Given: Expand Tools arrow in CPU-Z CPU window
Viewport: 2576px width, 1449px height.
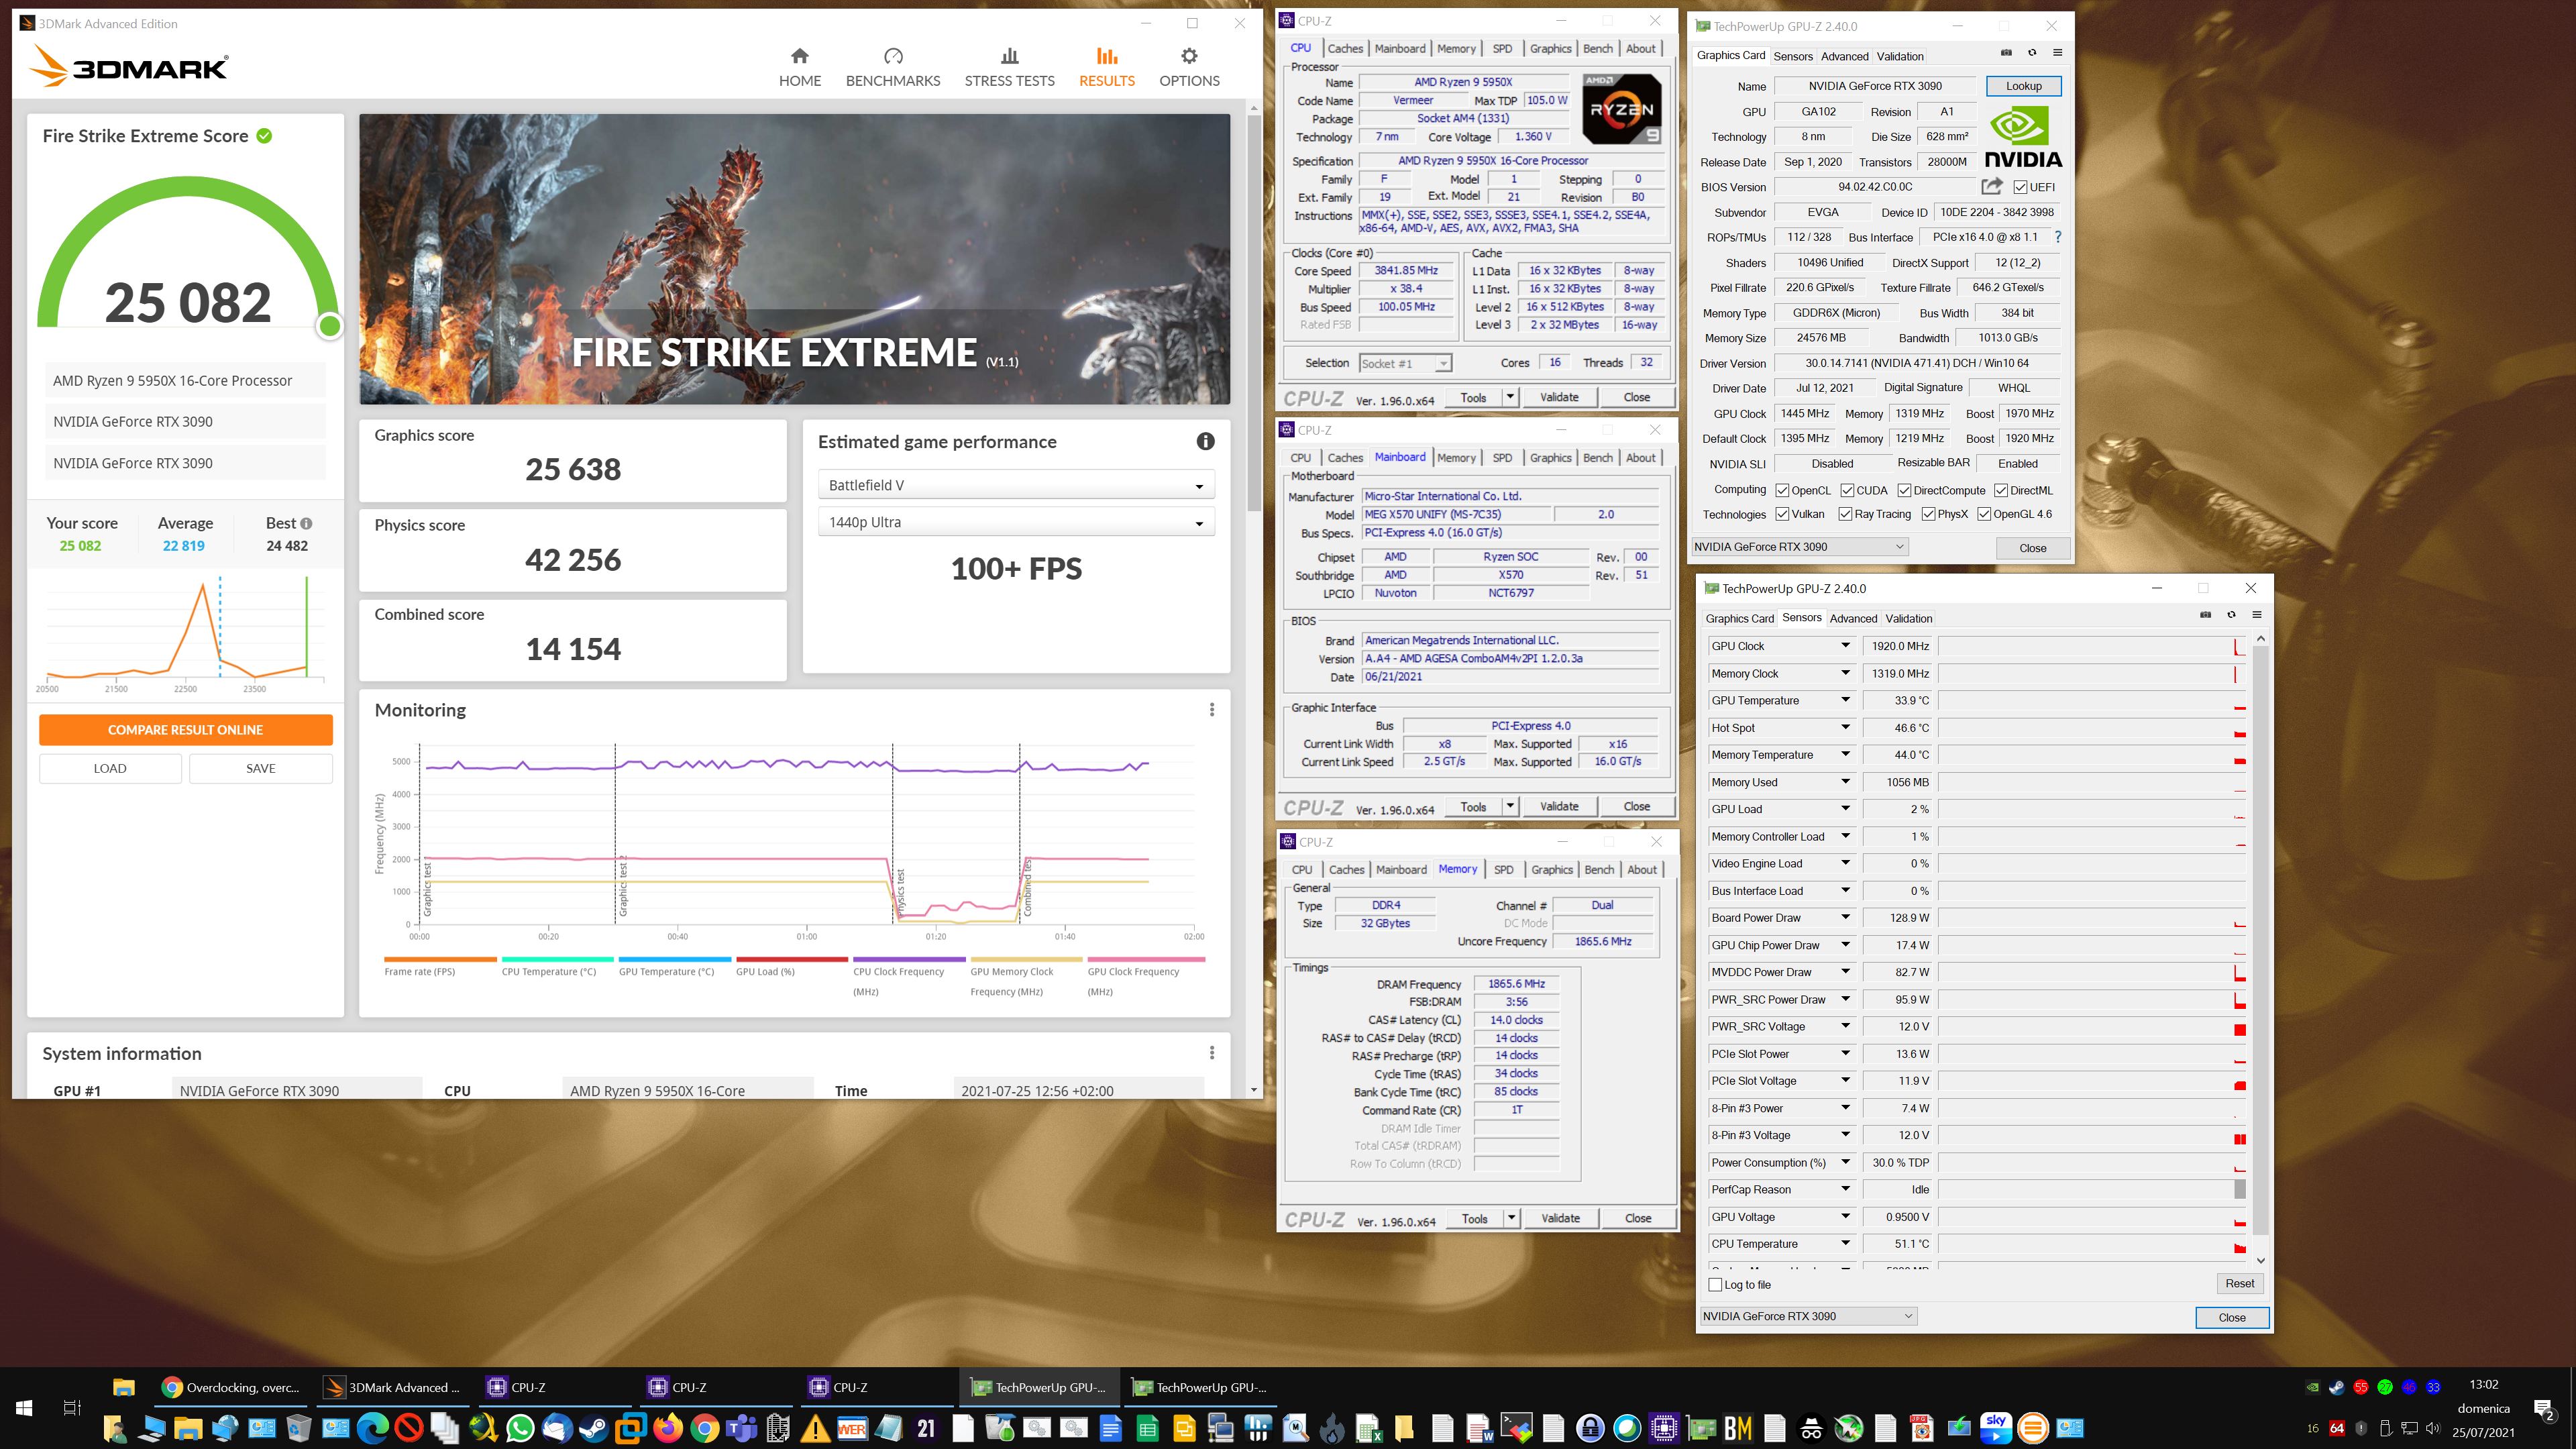Looking at the screenshot, I should (1510, 397).
